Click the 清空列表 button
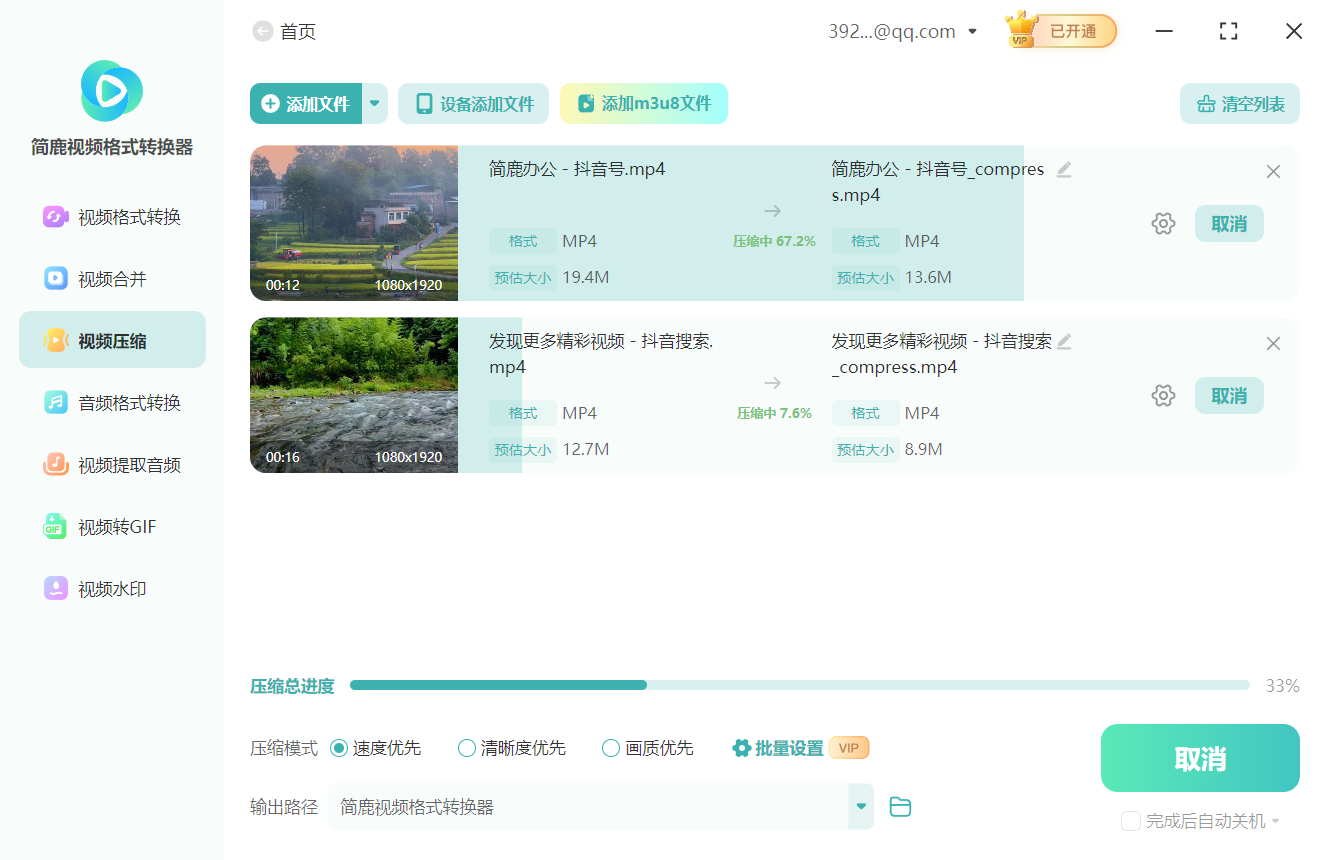Image resolution: width=1326 pixels, height=860 pixels. click(1239, 103)
